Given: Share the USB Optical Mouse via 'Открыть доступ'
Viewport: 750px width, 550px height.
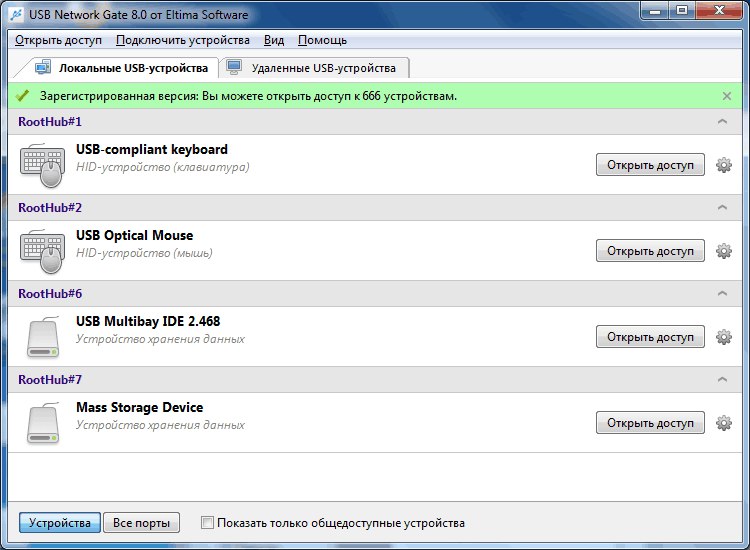Looking at the screenshot, I should pos(650,251).
